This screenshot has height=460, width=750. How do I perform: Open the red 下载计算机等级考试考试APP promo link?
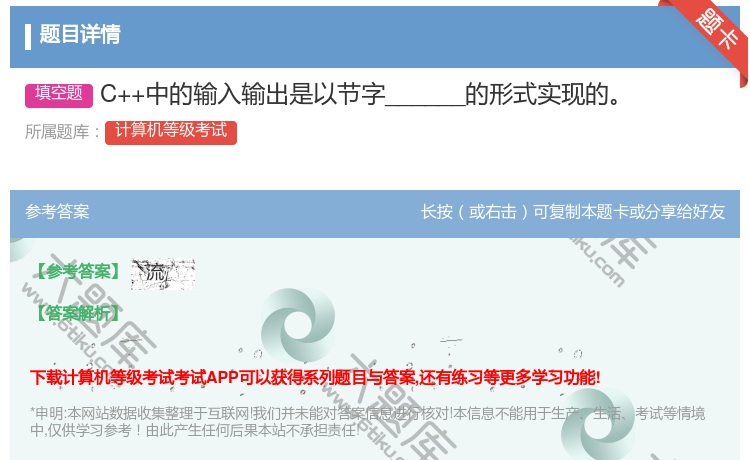point(315,378)
